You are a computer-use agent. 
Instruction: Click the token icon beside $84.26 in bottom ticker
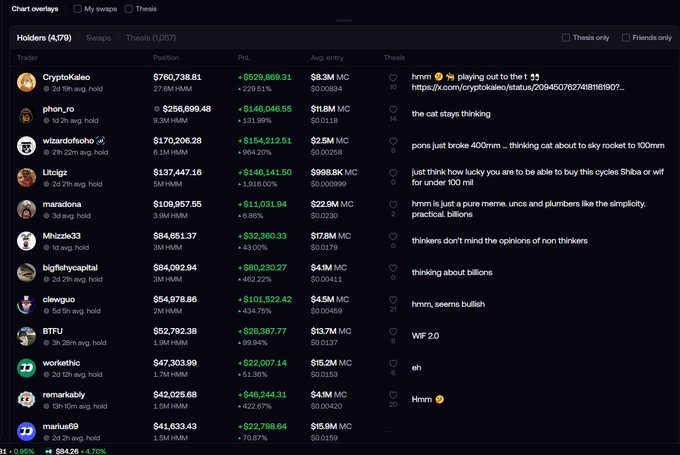click(49, 451)
